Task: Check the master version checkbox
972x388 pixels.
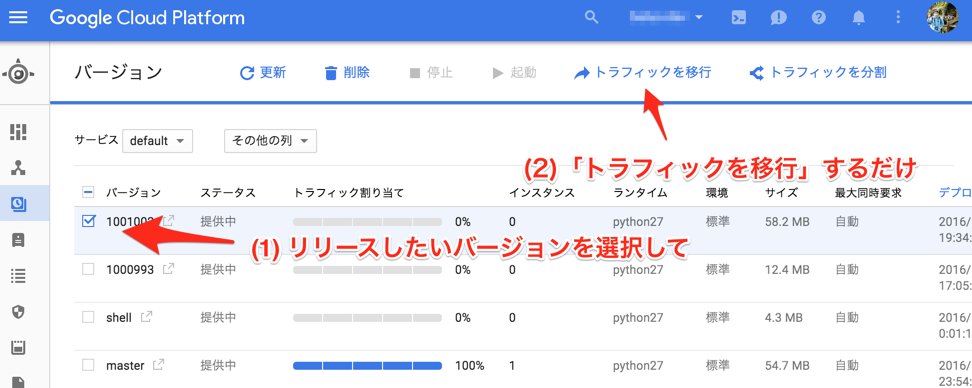Action: (x=88, y=366)
